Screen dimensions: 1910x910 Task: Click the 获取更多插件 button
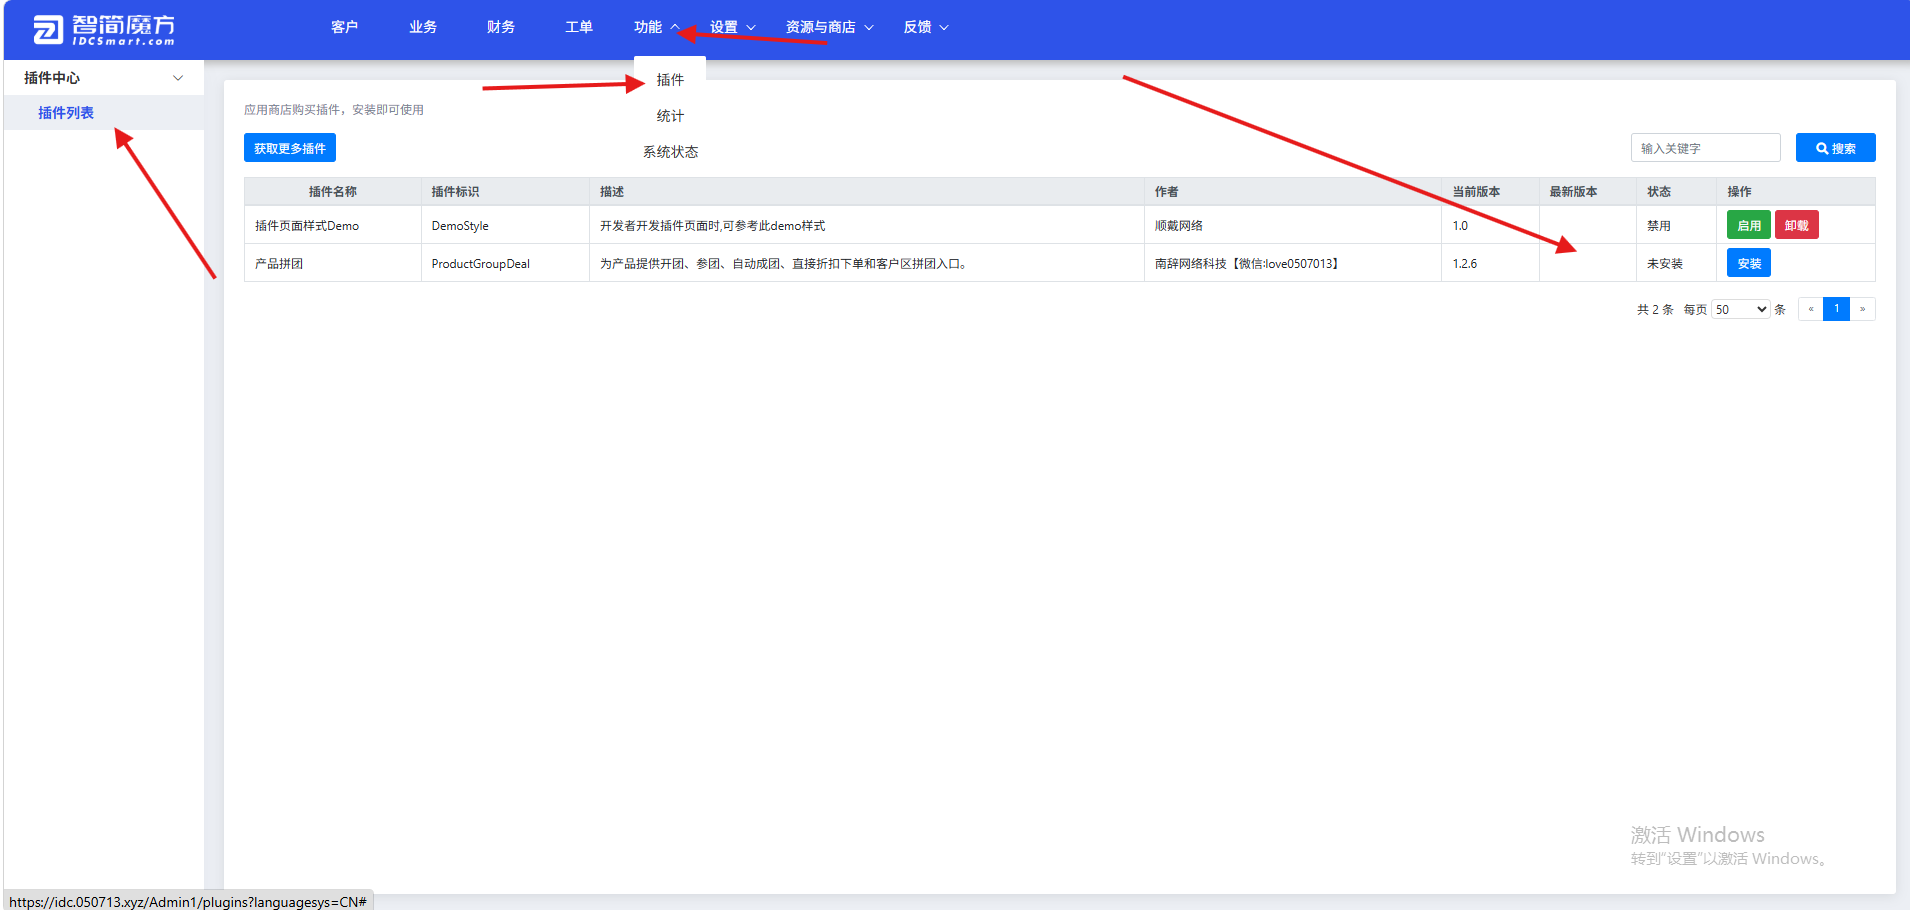pyautogui.click(x=290, y=148)
